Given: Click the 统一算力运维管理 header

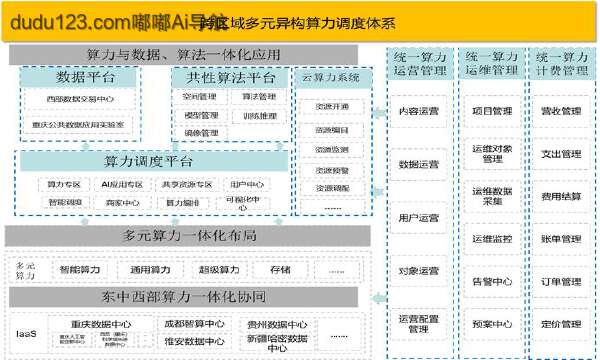Looking at the screenshot, I should [x=492, y=64].
